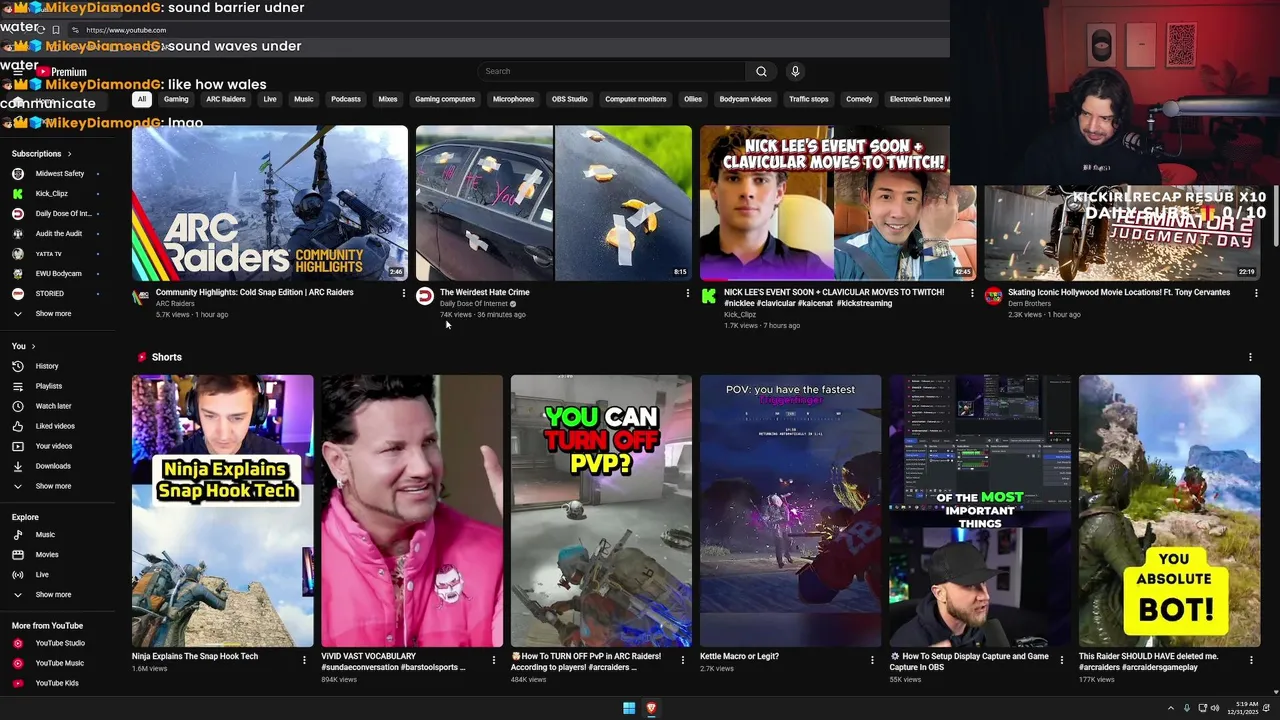The image size is (1280, 720).
Task: Play Ninja Explains Snap Hook Tech short
Action: [x=222, y=511]
